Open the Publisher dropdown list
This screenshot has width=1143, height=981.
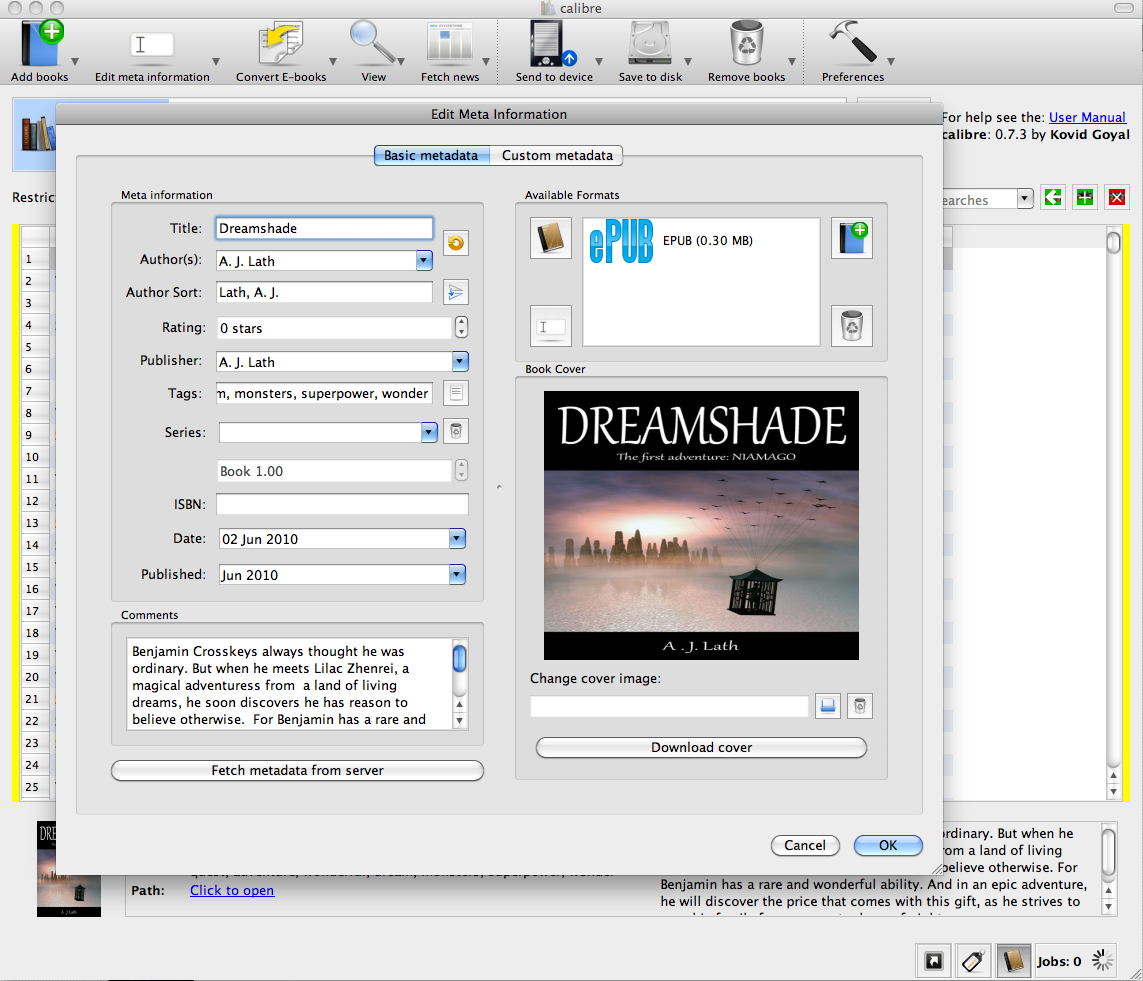click(x=460, y=362)
